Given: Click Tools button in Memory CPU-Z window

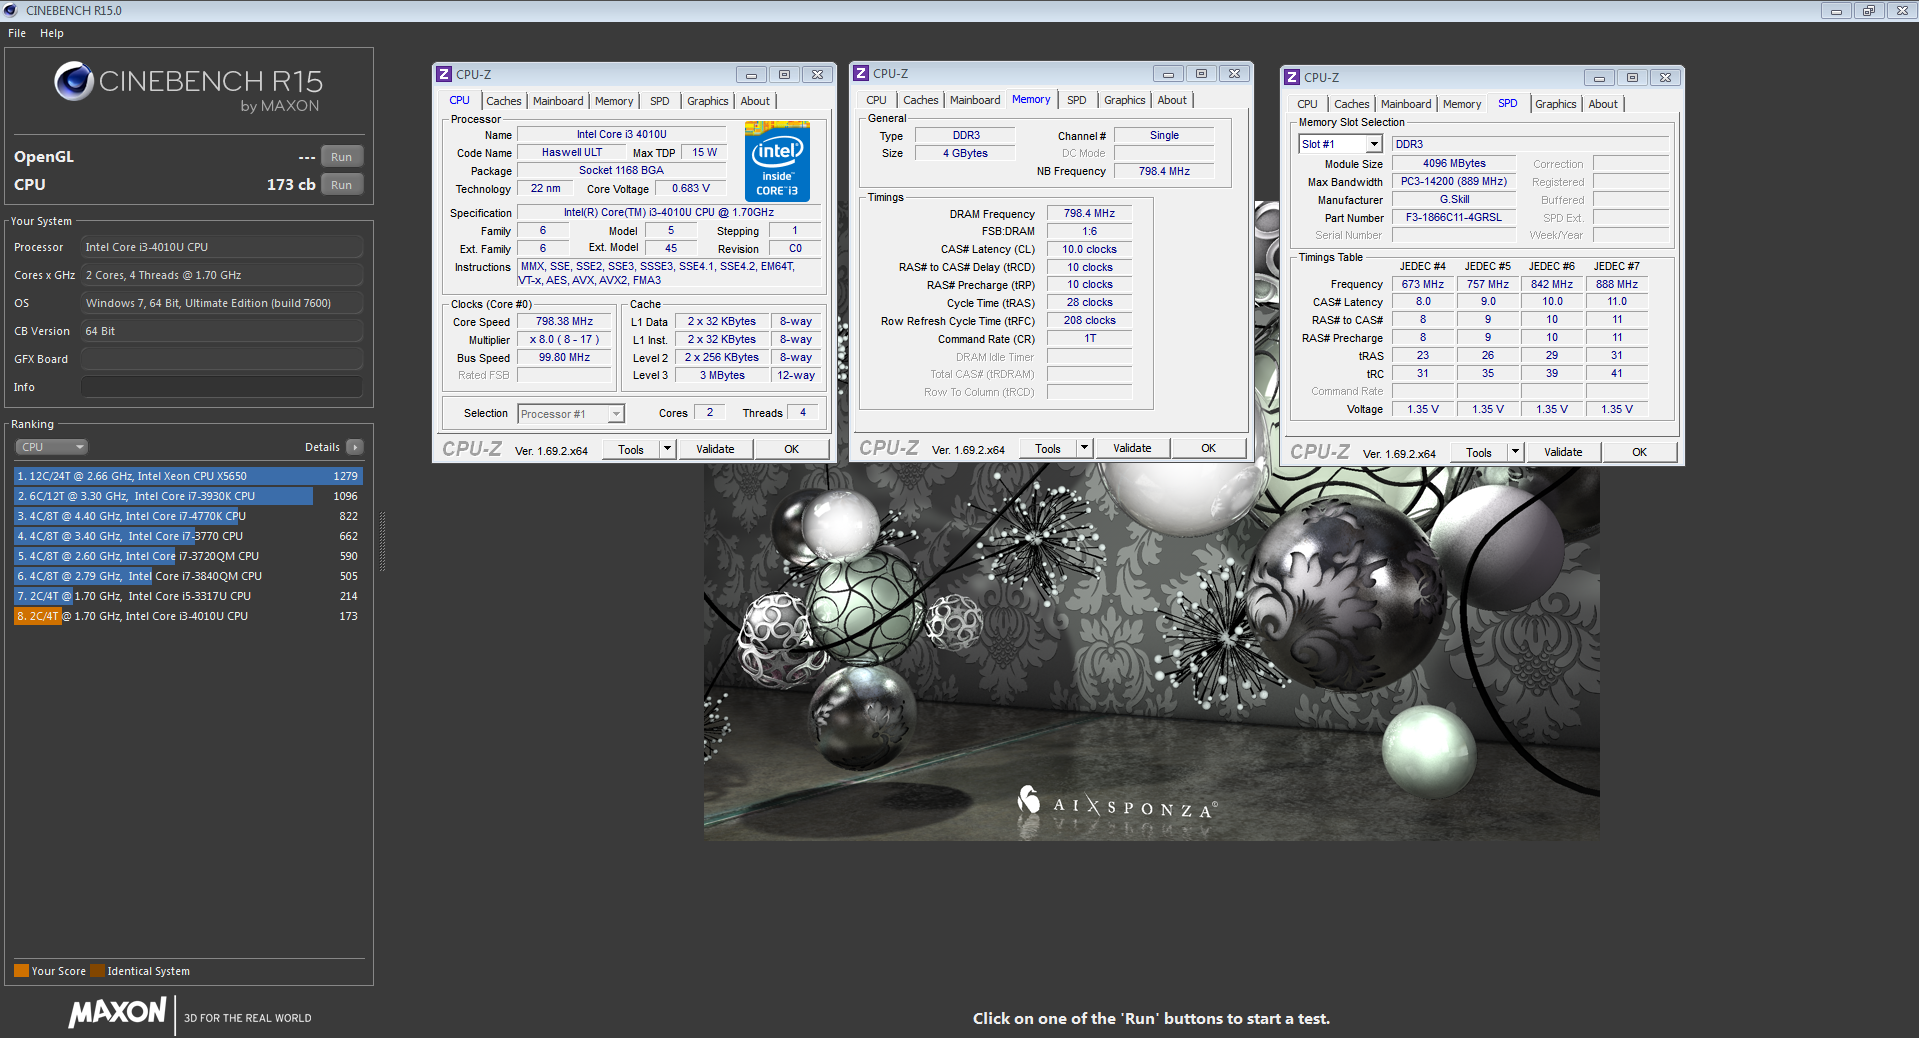Looking at the screenshot, I should [1048, 448].
